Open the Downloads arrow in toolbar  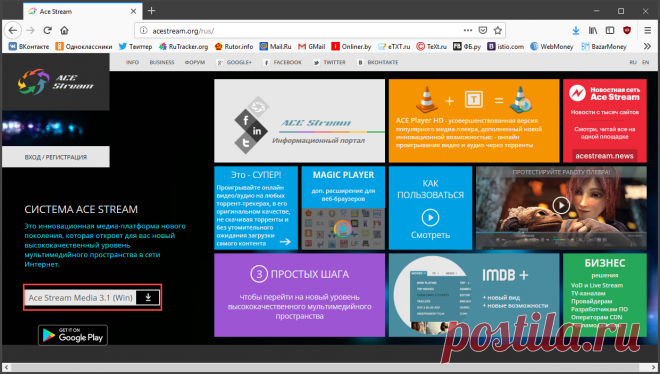pos(576,30)
